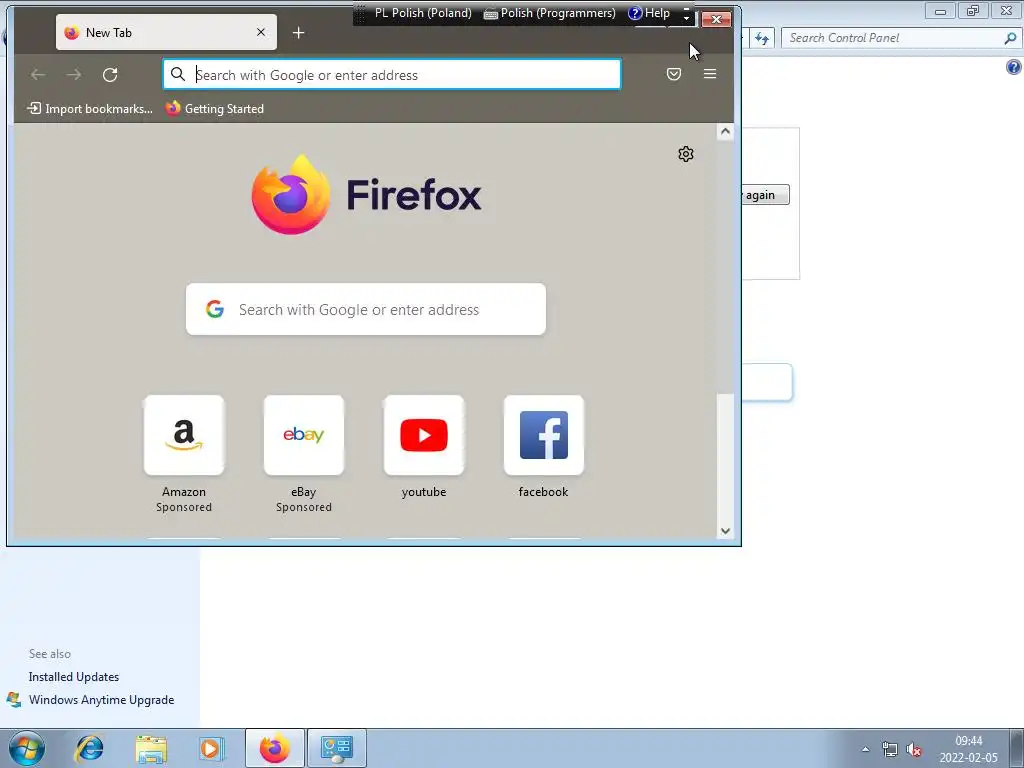1024x768 pixels.
Task: Open Import bookmarks from the bookmarks toolbar
Action: point(89,108)
